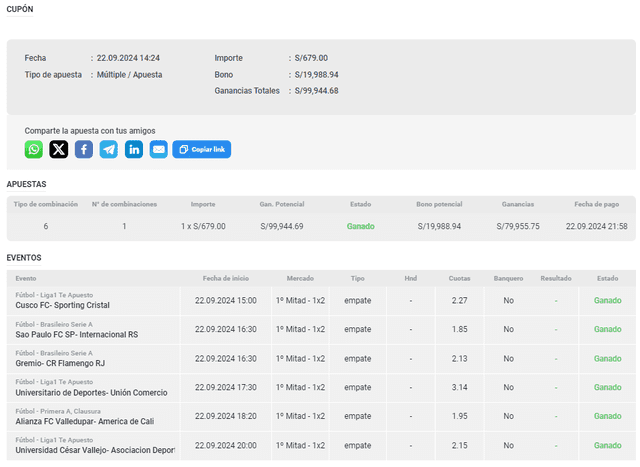The width and height of the screenshot is (640, 467).
Task: Click Ganado status for Cusco FC row
Action: point(607,300)
